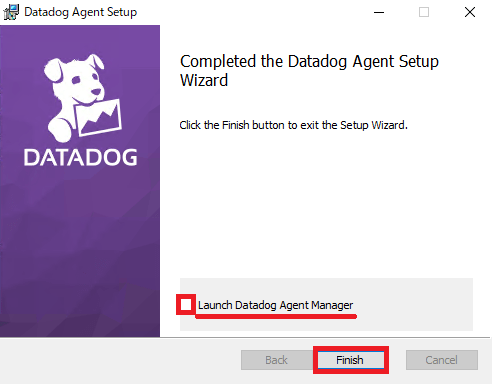Screen dimensions: 492x384
Task: Minimize the Datadog Agent Setup window
Action: coord(379,12)
